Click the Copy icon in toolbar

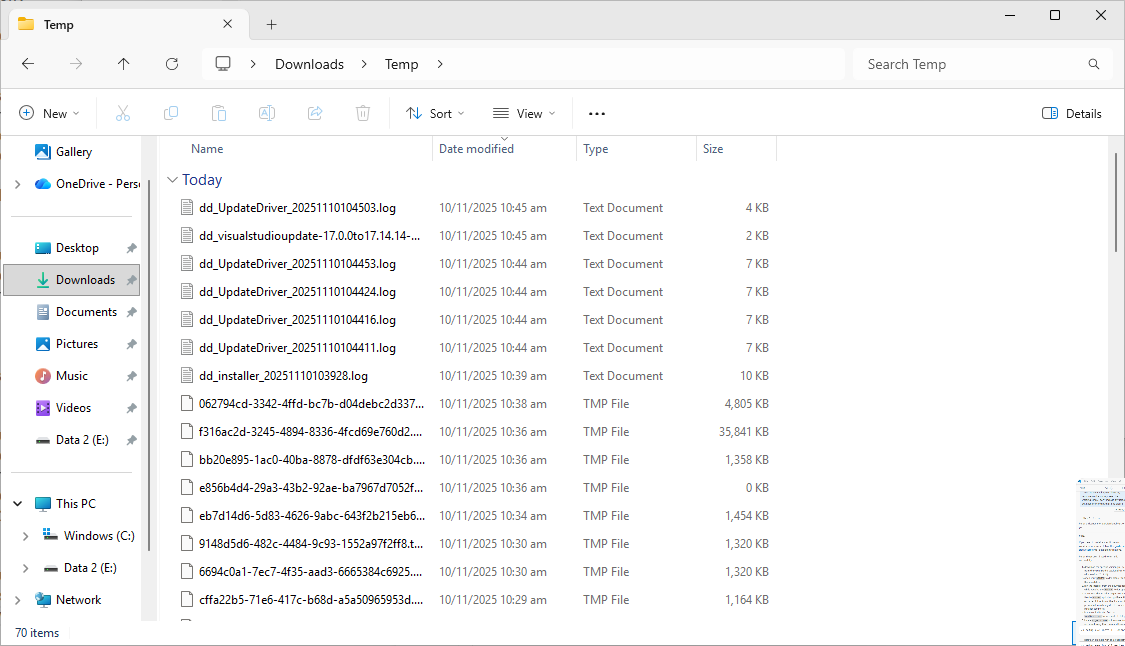coord(171,113)
